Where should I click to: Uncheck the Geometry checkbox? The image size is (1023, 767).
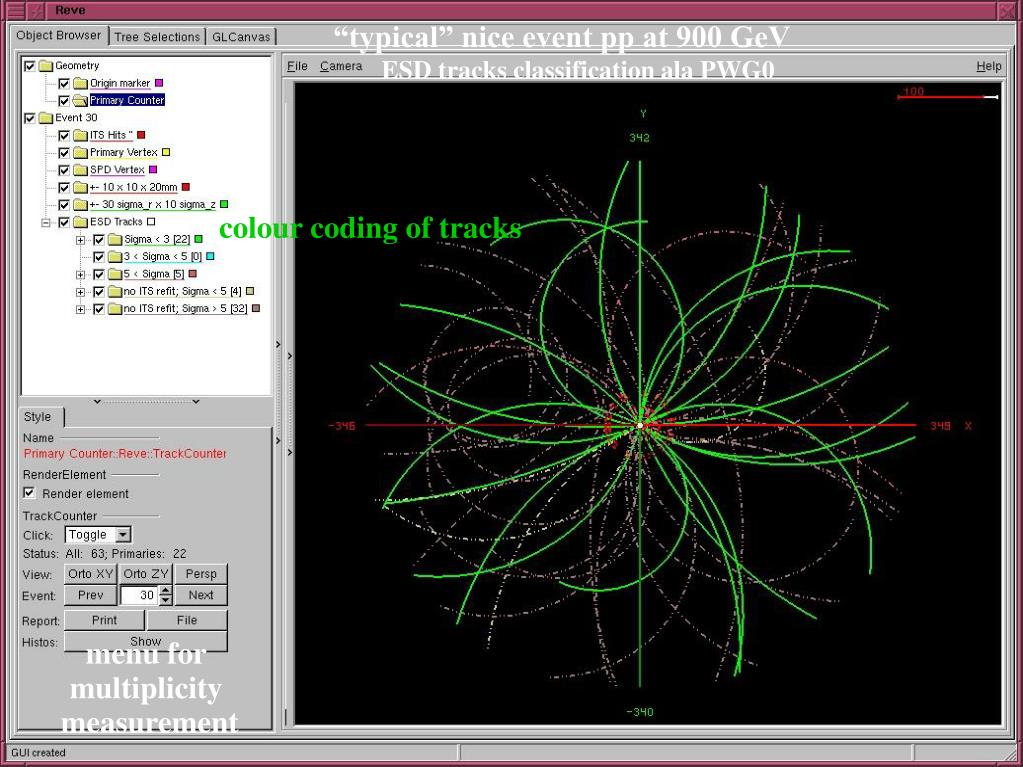tap(29, 66)
